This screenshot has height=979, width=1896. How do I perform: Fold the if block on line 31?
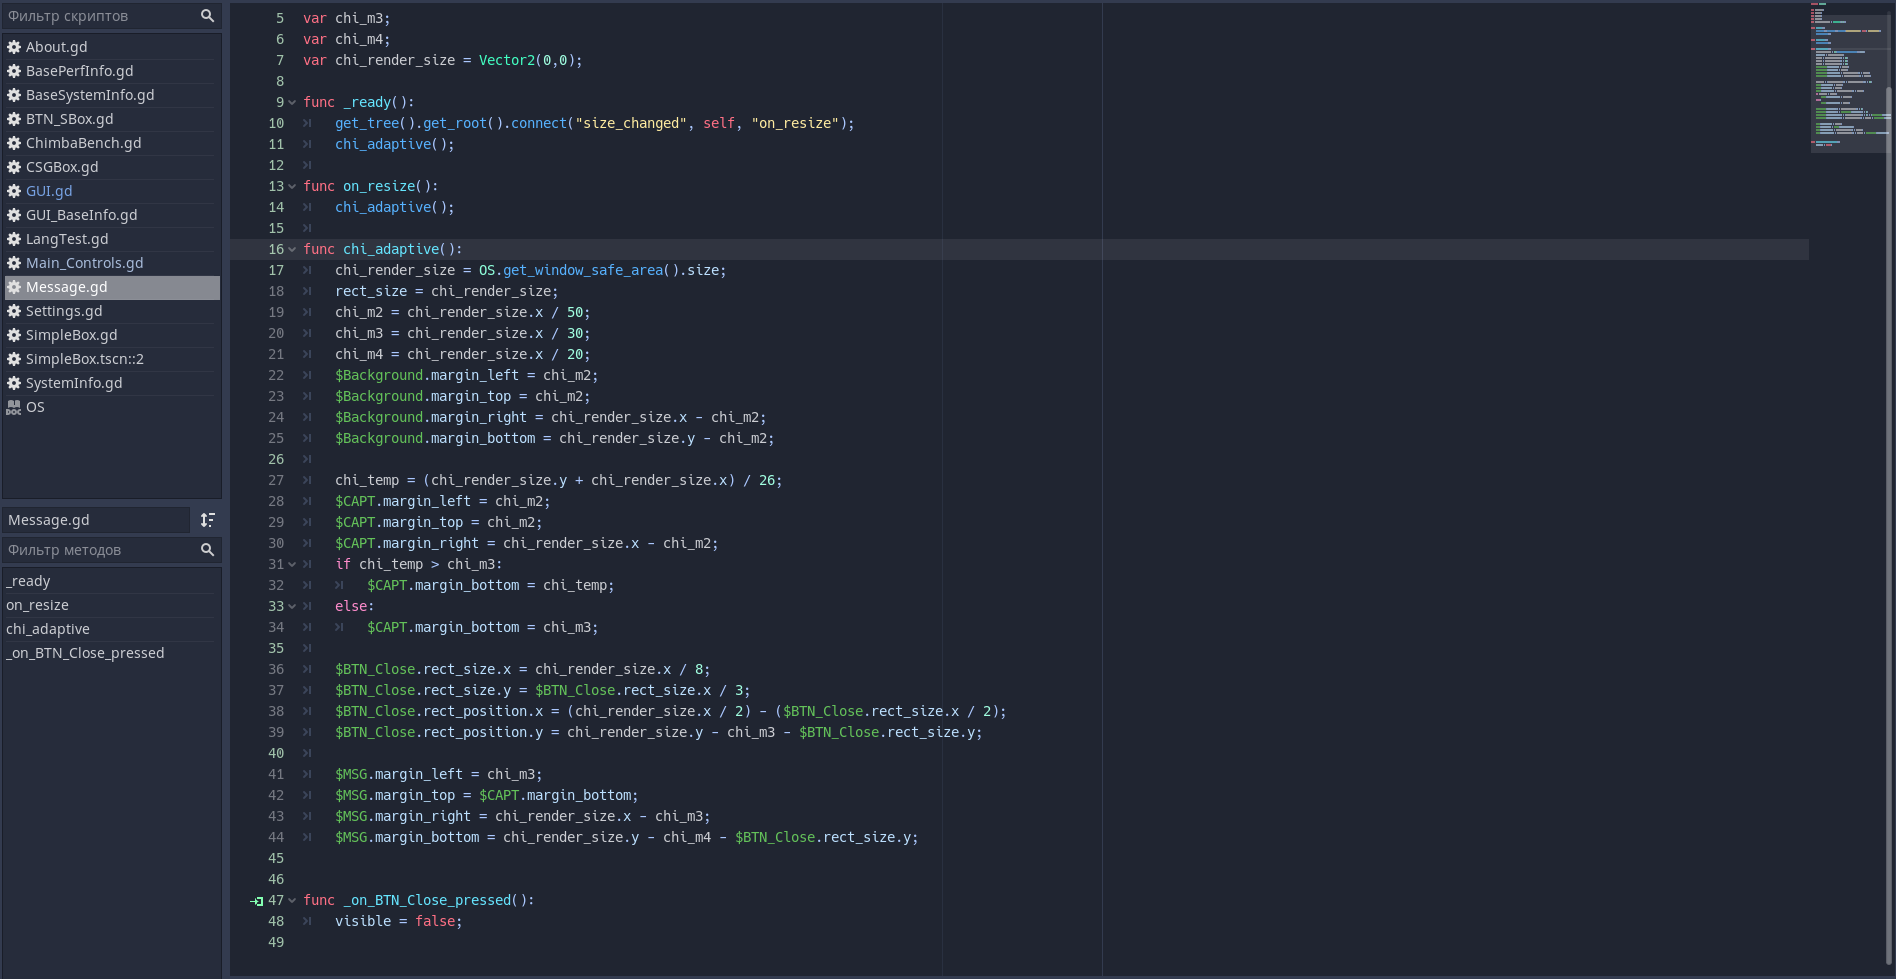292,565
